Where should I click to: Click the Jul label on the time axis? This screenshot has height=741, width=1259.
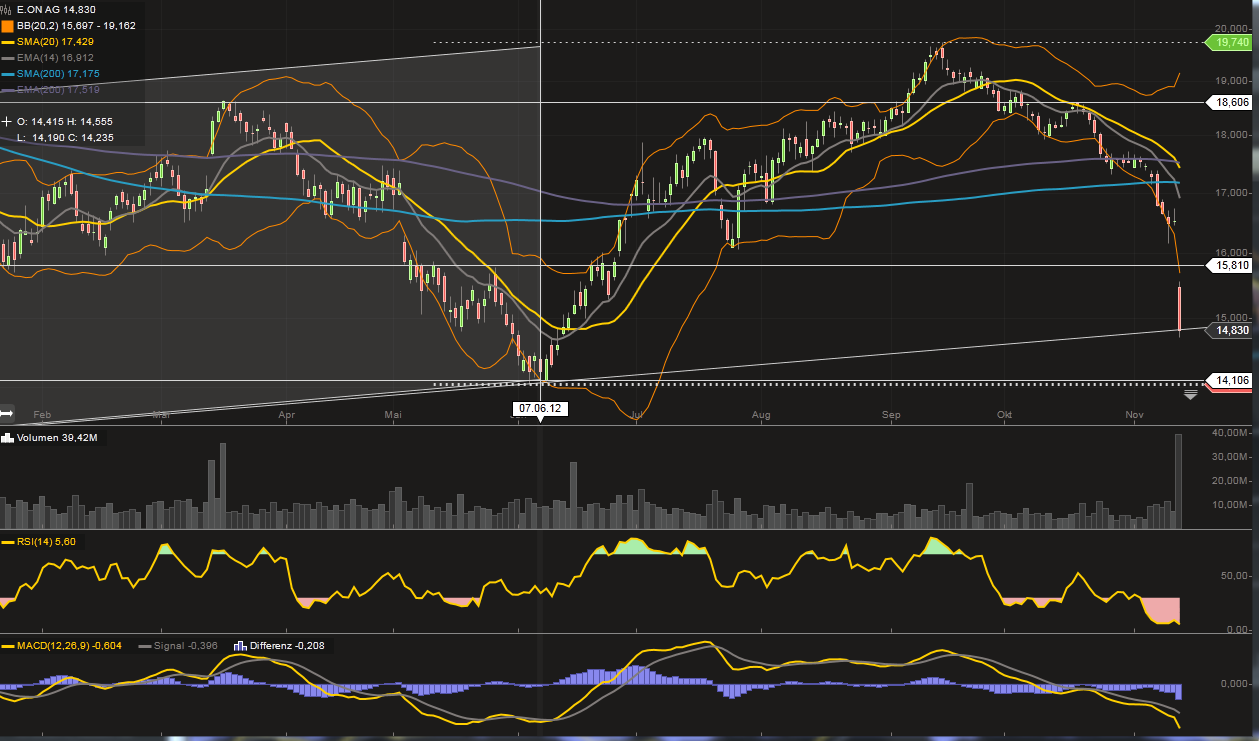(x=636, y=413)
